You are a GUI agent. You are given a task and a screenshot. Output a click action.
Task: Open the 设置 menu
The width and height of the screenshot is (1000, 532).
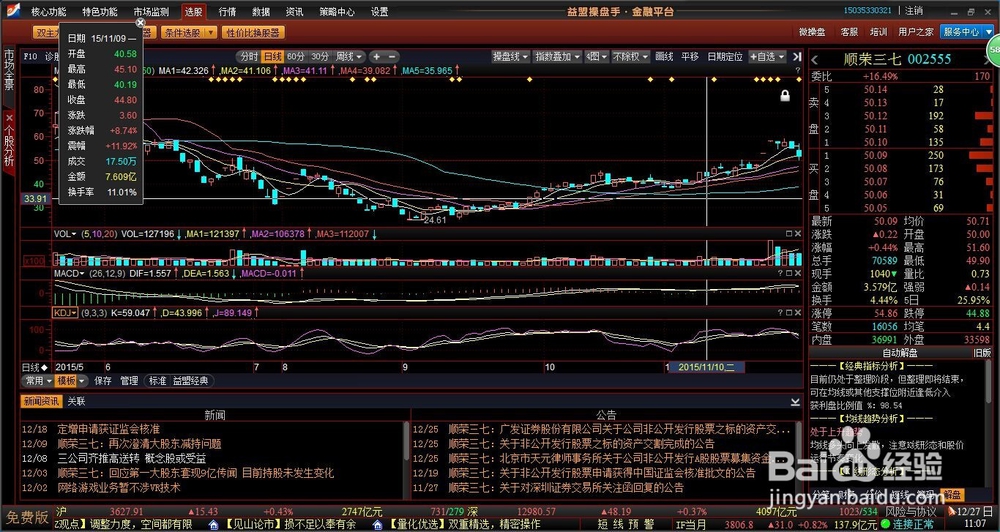pos(379,11)
